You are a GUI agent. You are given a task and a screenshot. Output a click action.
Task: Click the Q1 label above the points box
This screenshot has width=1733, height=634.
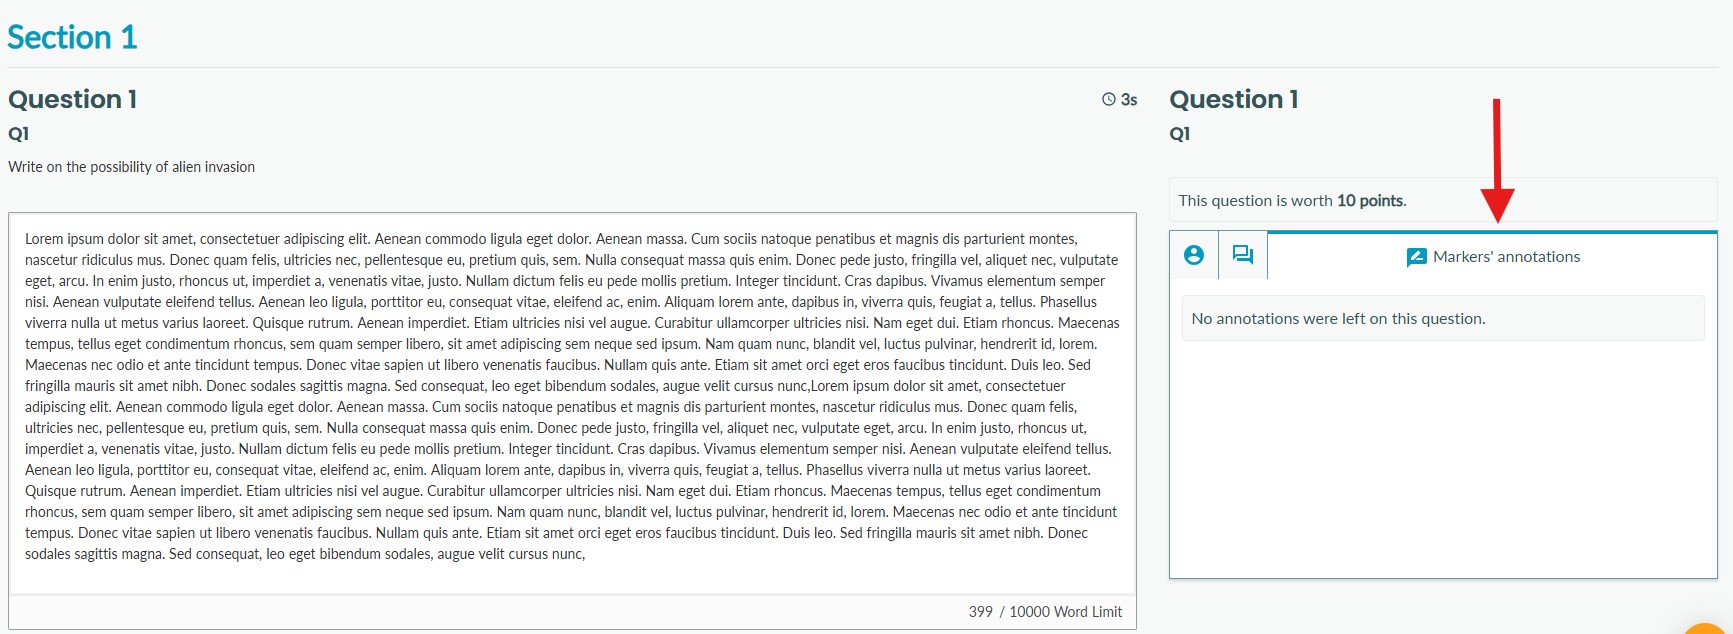tap(1180, 134)
